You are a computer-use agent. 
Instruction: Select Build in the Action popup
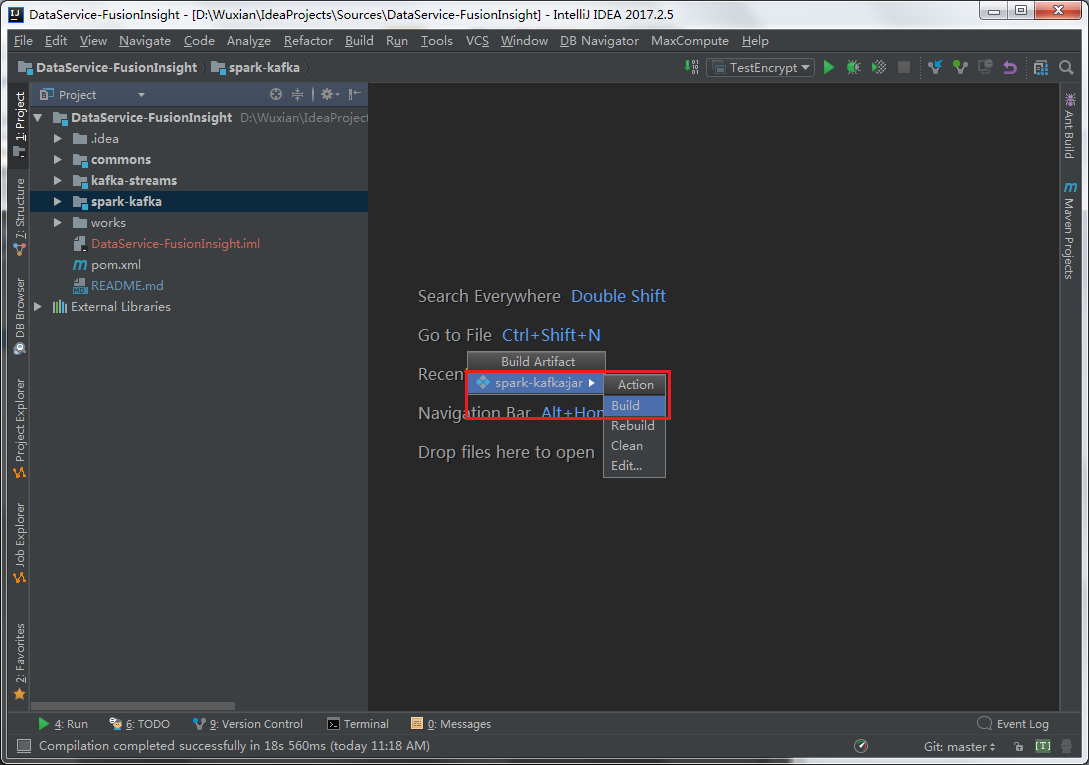click(x=635, y=405)
